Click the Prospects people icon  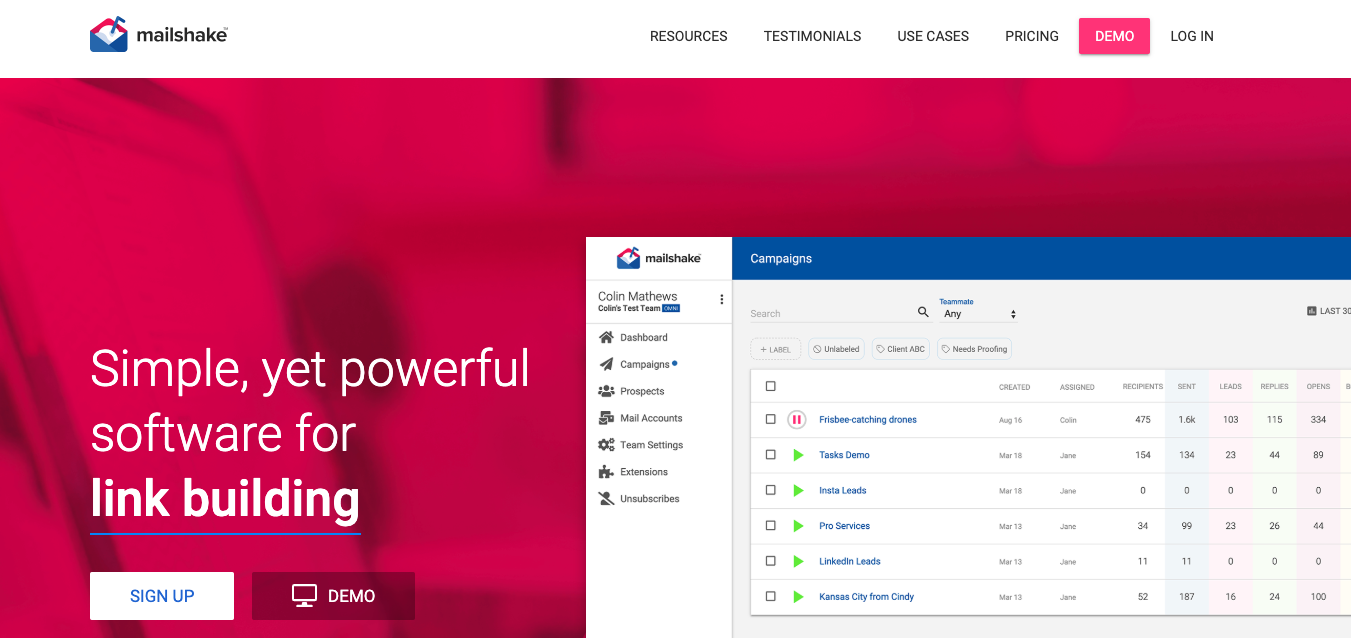click(x=606, y=392)
